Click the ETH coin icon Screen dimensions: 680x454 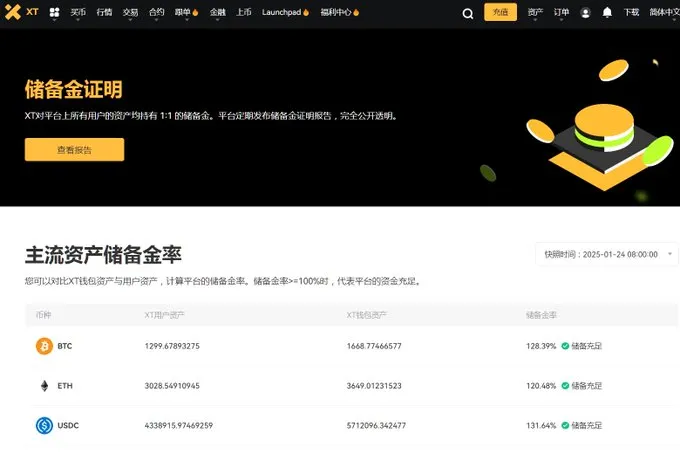click(x=44, y=385)
